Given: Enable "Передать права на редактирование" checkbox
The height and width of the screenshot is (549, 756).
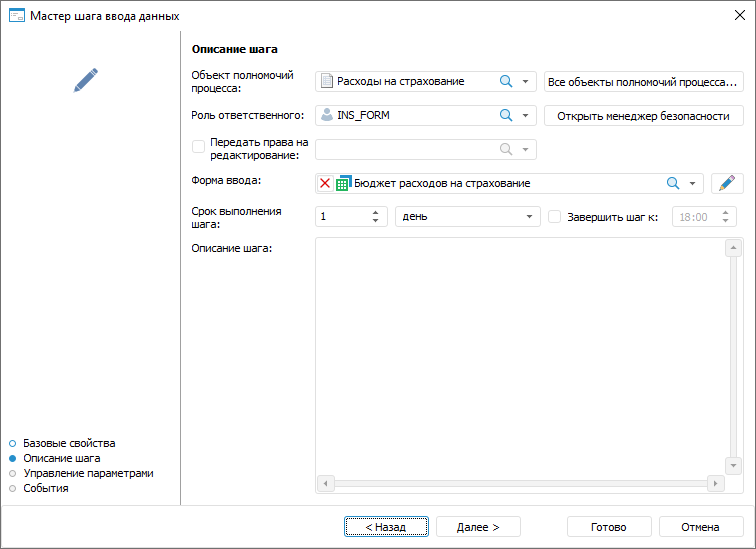Looking at the screenshot, I should click(198, 148).
